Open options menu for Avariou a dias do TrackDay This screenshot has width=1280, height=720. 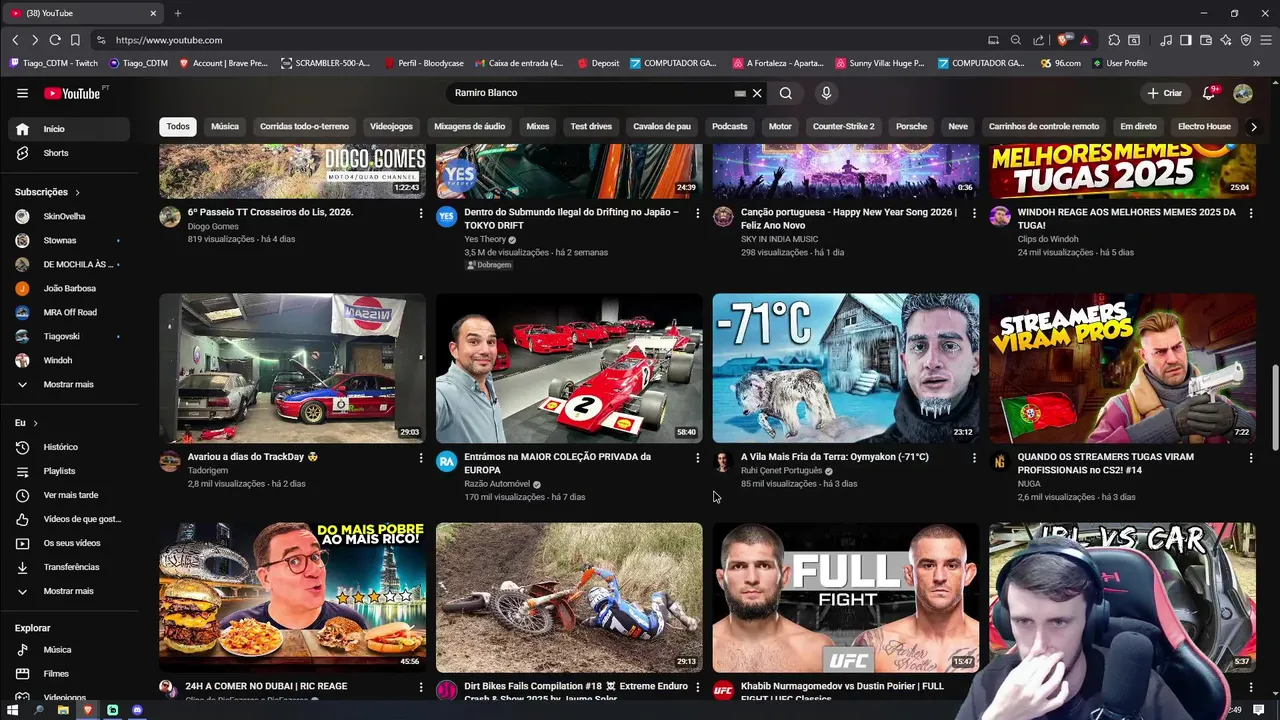click(x=421, y=458)
